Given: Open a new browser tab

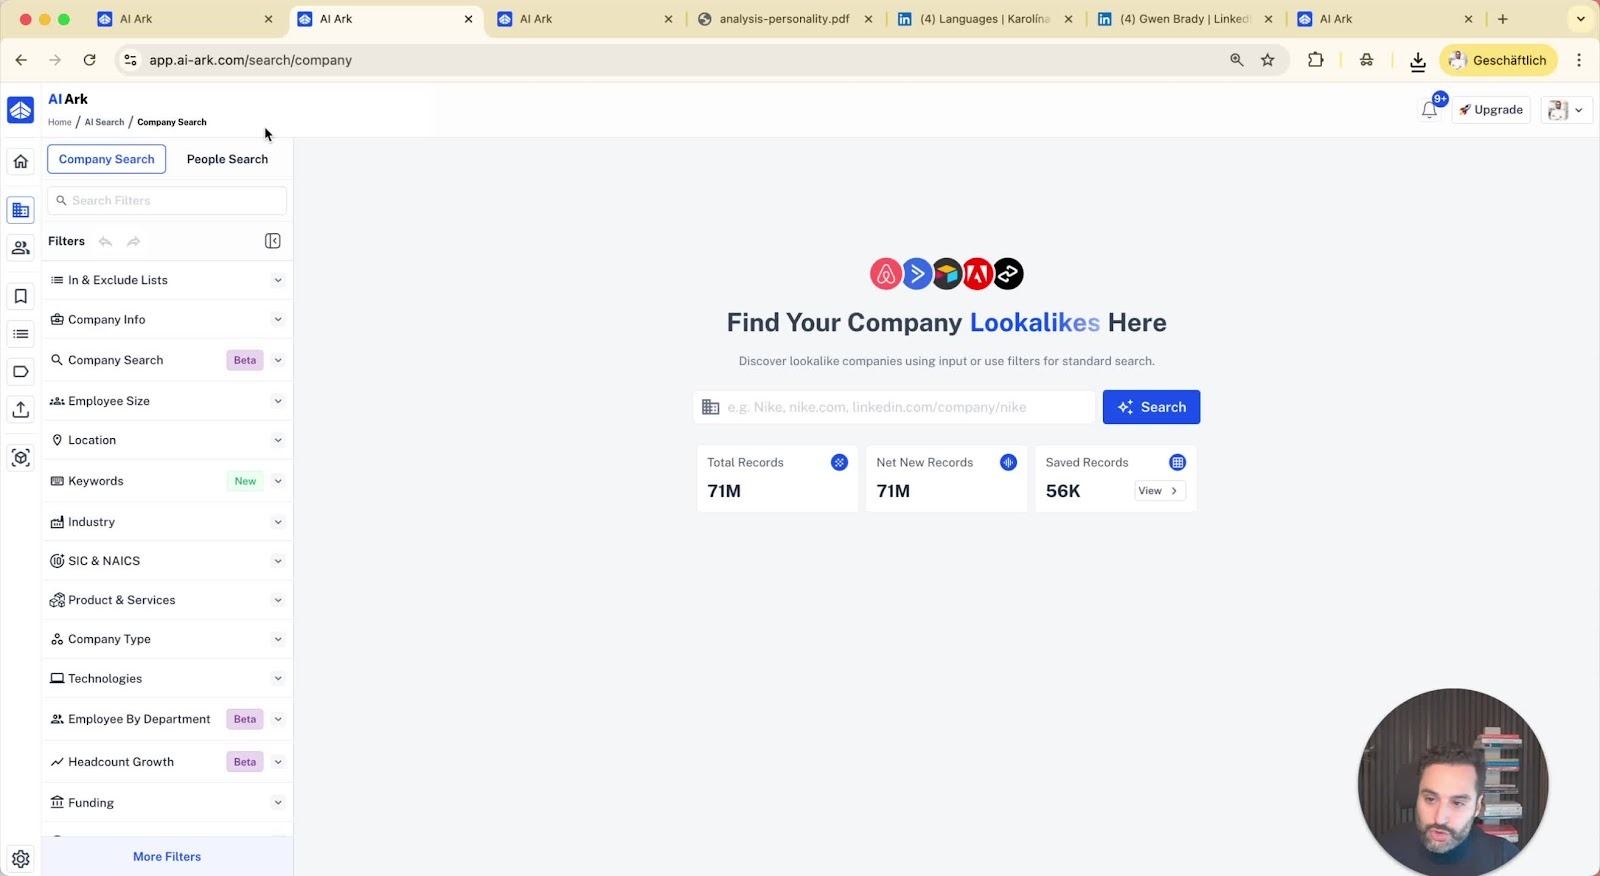Looking at the screenshot, I should [x=1502, y=19].
